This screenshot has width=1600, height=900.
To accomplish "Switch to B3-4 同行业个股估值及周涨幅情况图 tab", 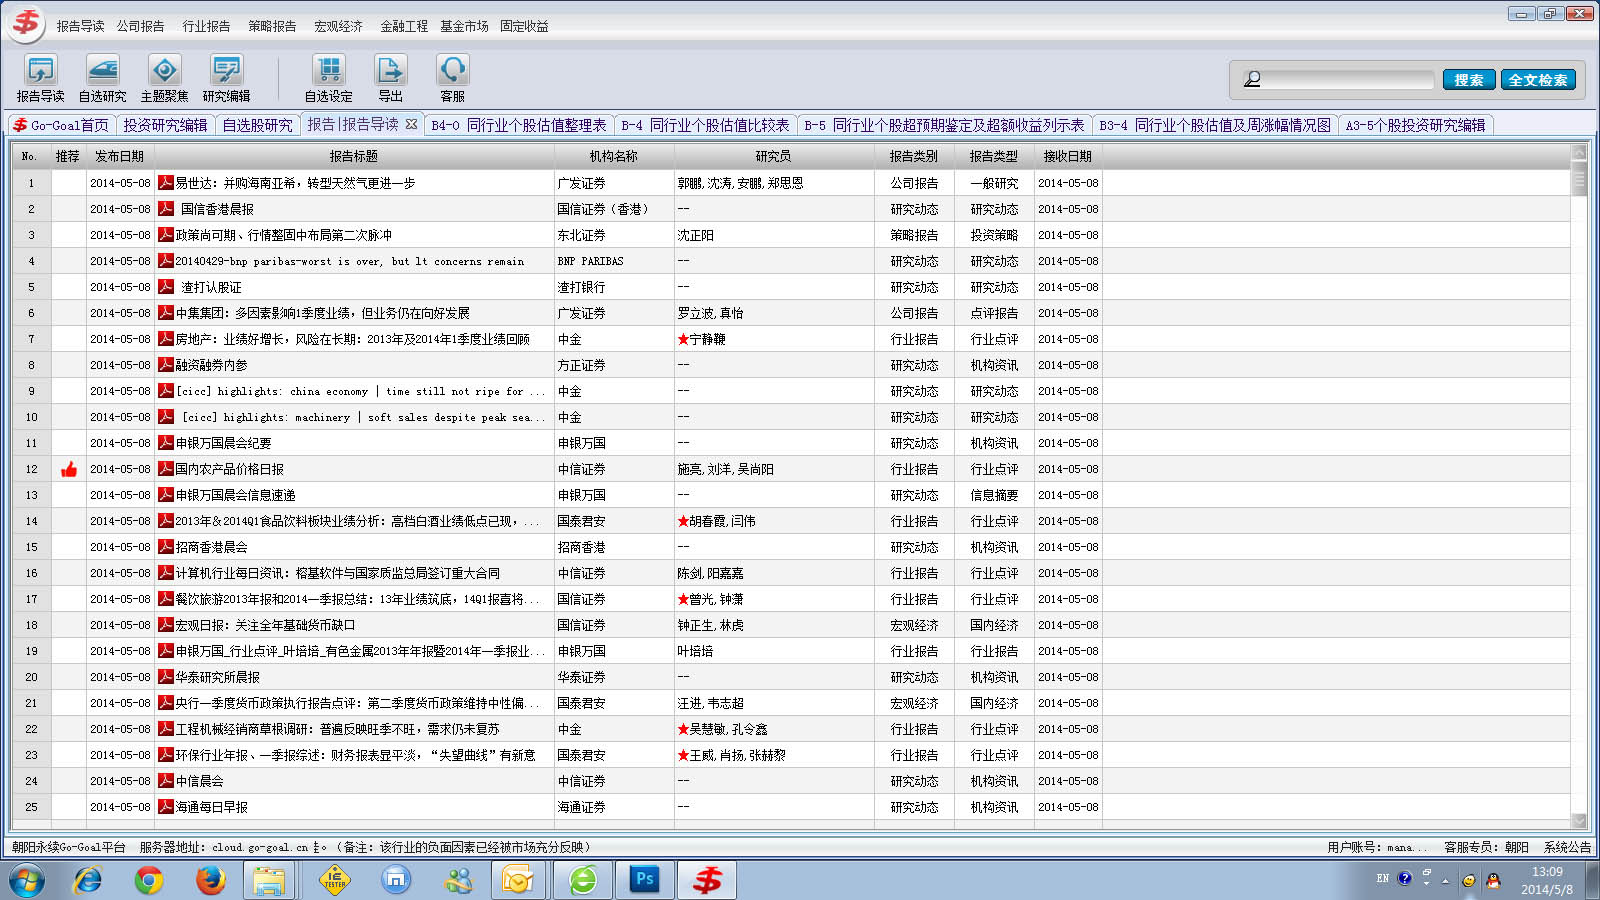I will [1215, 125].
